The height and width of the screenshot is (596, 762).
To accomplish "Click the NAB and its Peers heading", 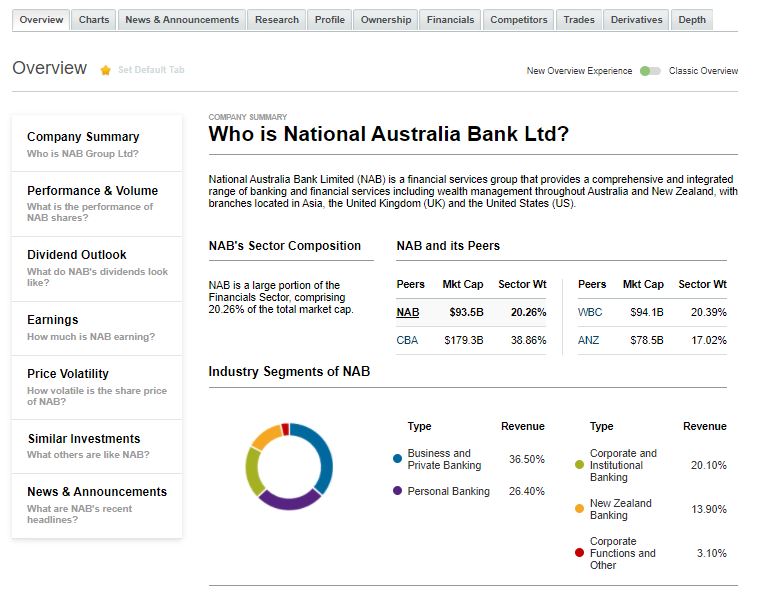I will (x=448, y=246).
